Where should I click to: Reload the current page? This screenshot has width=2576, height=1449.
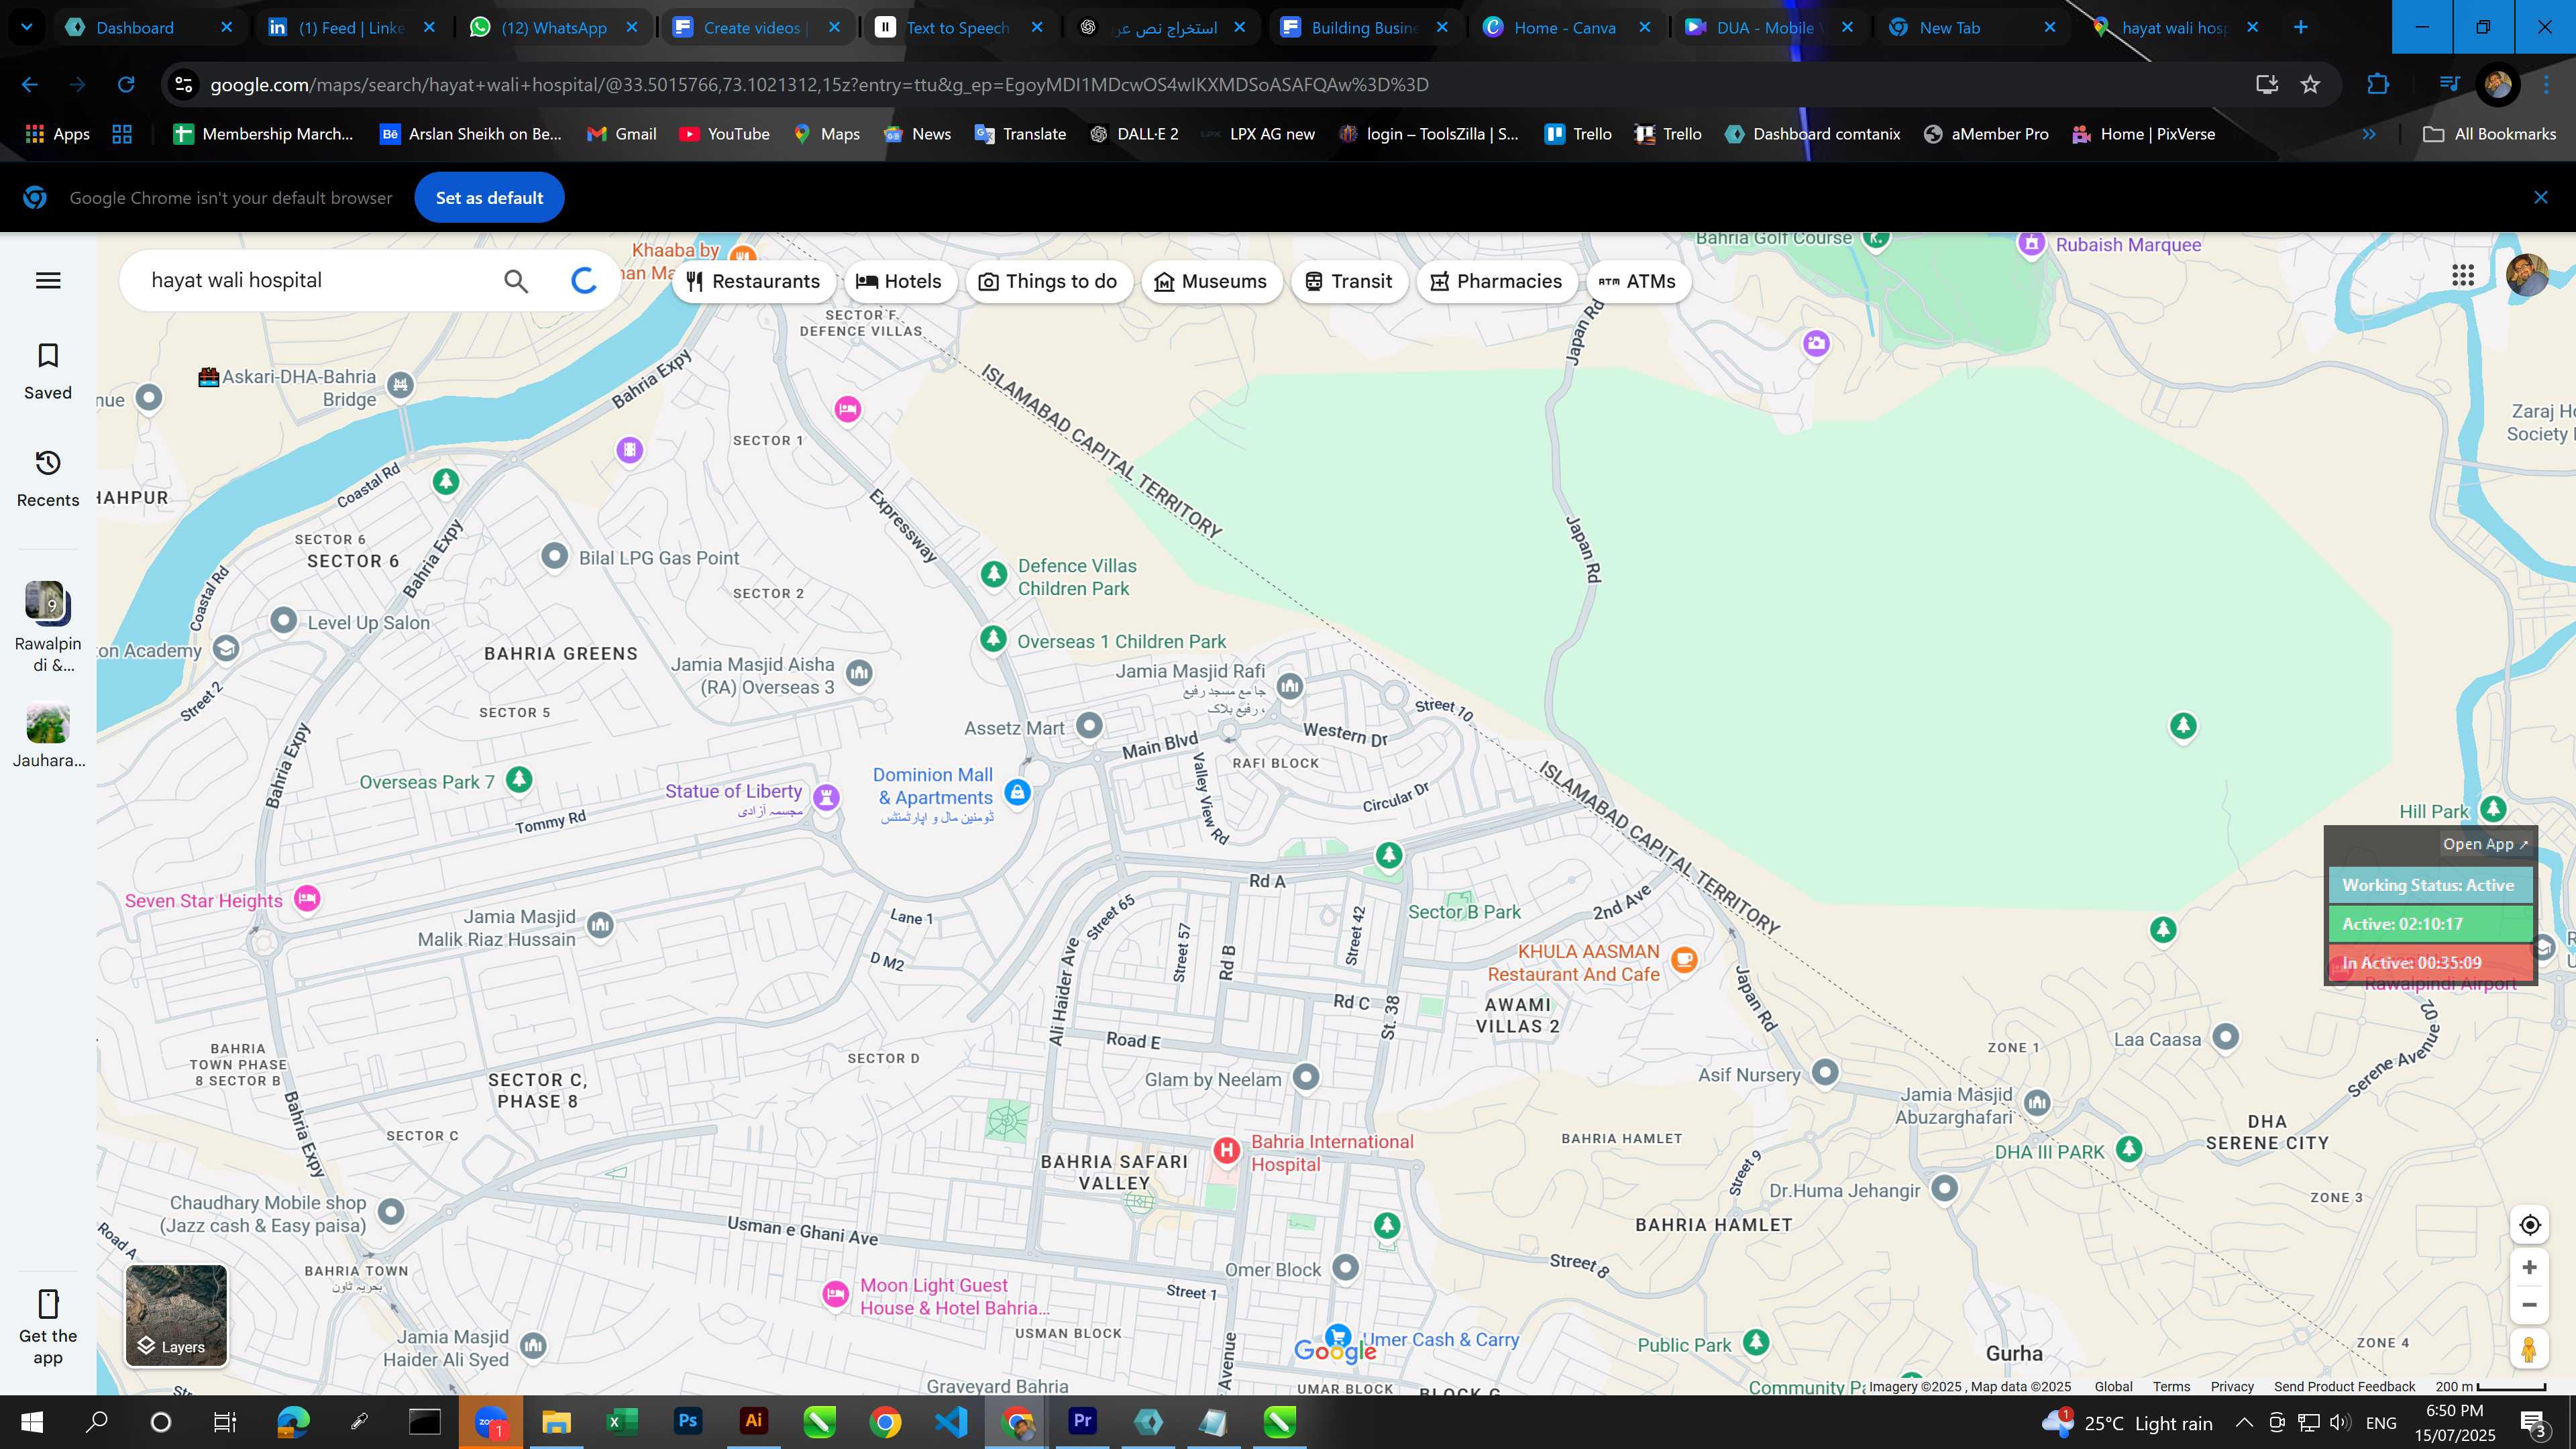(x=126, y=85)
